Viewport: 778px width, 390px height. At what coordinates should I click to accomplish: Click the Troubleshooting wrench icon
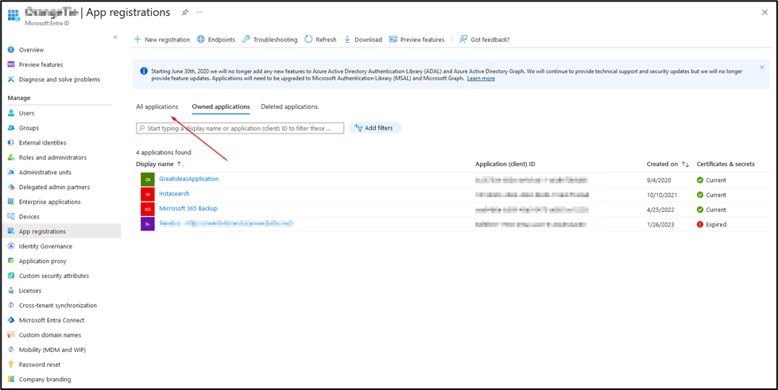click(246, 39)
